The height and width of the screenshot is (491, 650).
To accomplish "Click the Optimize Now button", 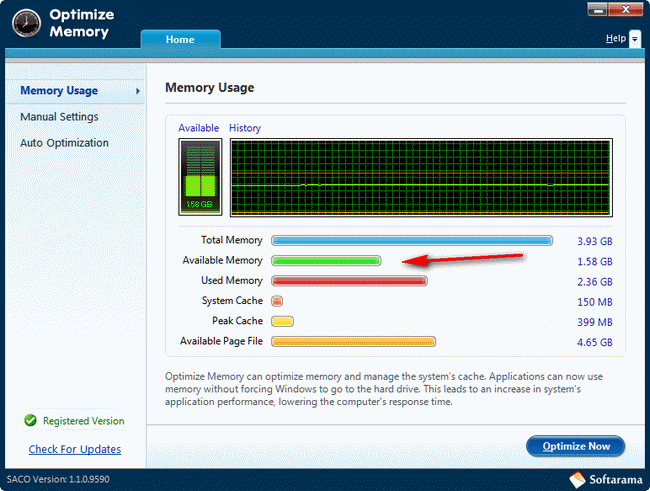I will pyautogui.click(x=575, y=446).
